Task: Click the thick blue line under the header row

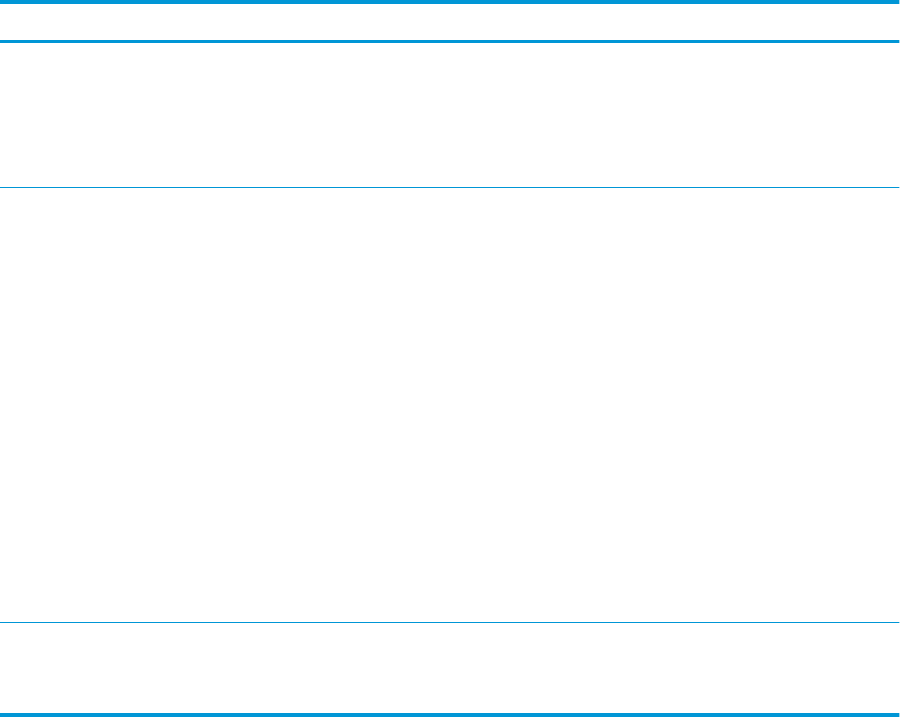Action: [450, 41]
